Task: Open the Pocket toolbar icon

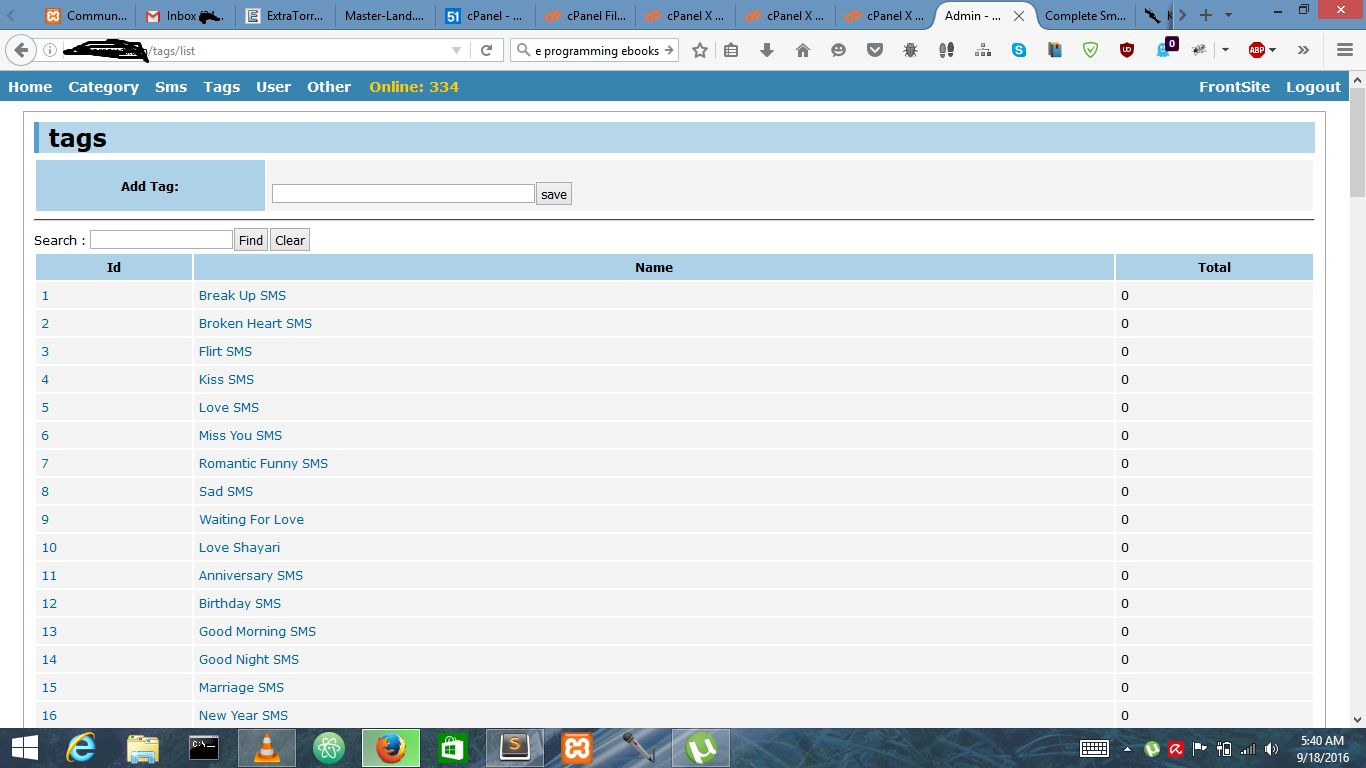Action: (875, 50)
